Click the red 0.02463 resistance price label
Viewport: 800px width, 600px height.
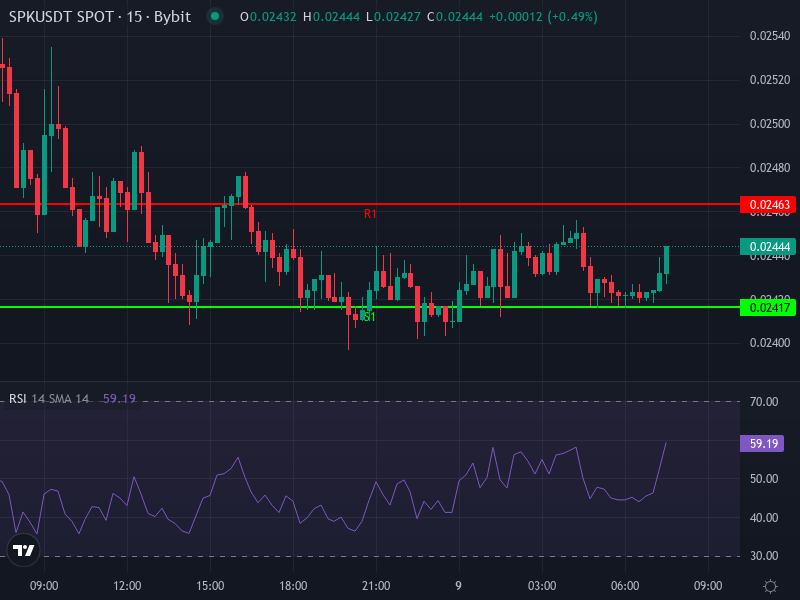[x=766, y=205]
